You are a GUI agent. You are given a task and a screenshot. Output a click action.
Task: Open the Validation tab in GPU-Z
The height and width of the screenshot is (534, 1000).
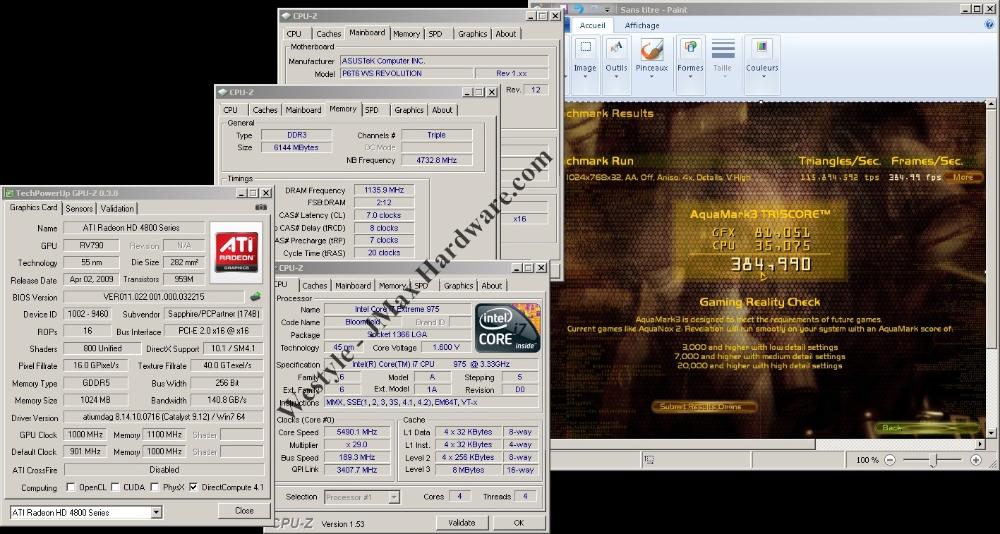pyautogui.click(x=117, y=209)
